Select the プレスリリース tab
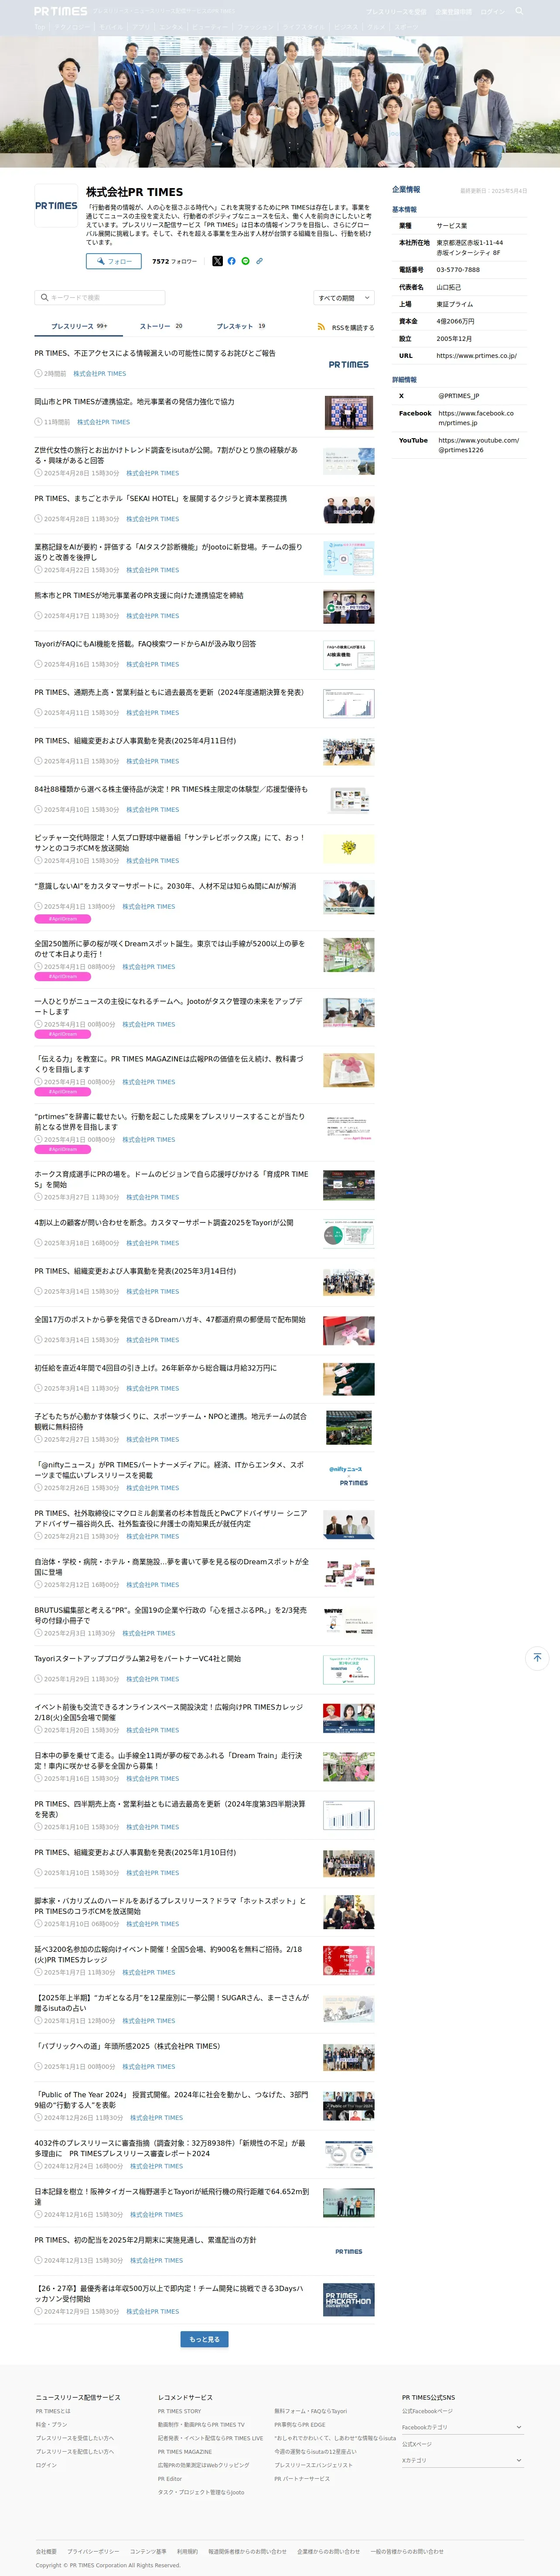This screenshot has width=560, height=2576. (x=79, y=326)
